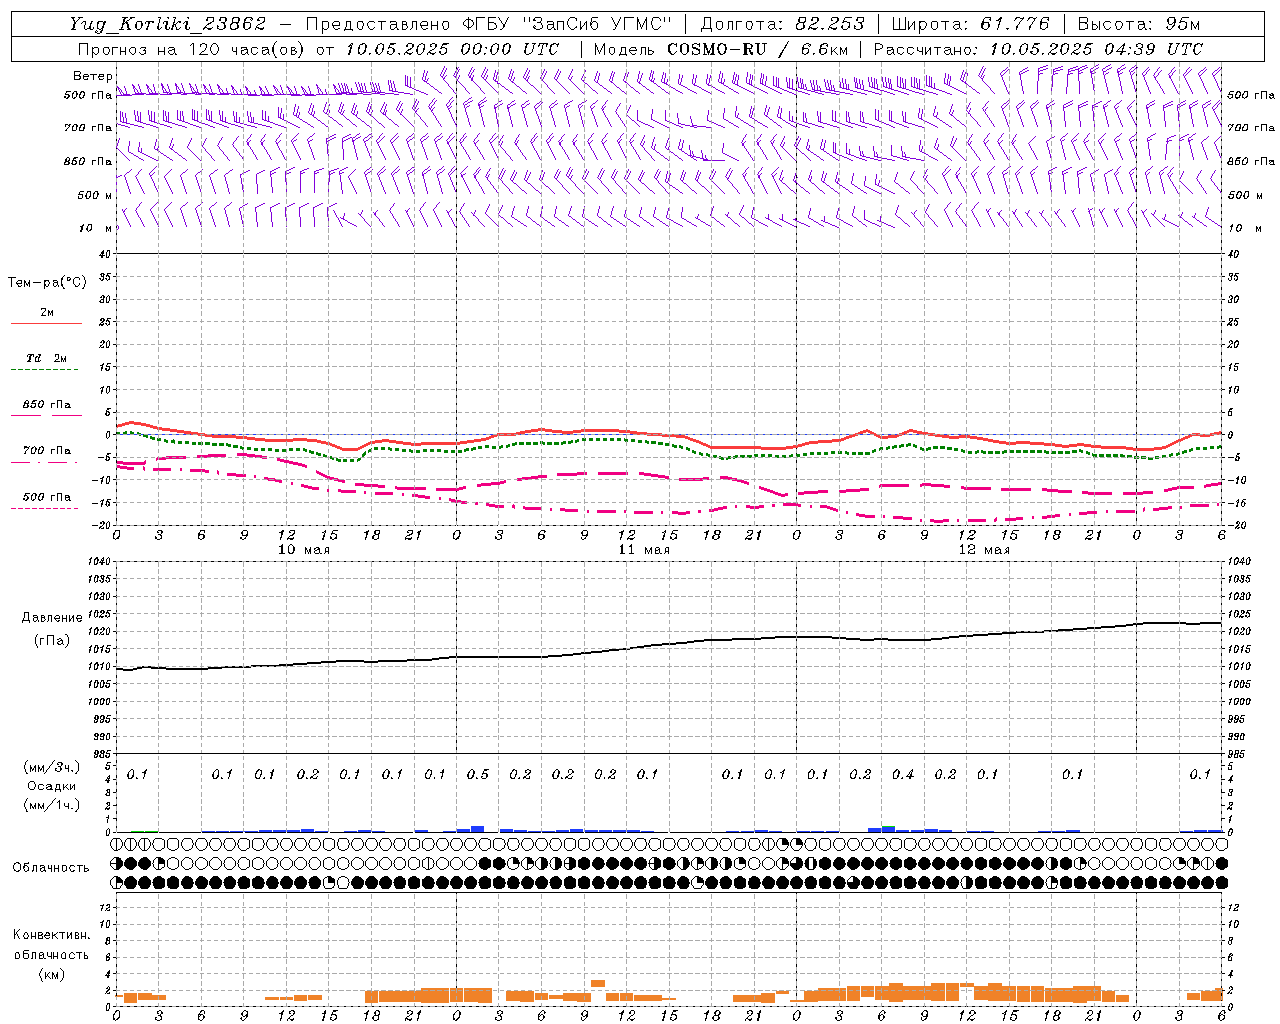Click the 0.4 three-hour precipitation value
This screenshot has height=1024, width=1280.
pos(903,774)
